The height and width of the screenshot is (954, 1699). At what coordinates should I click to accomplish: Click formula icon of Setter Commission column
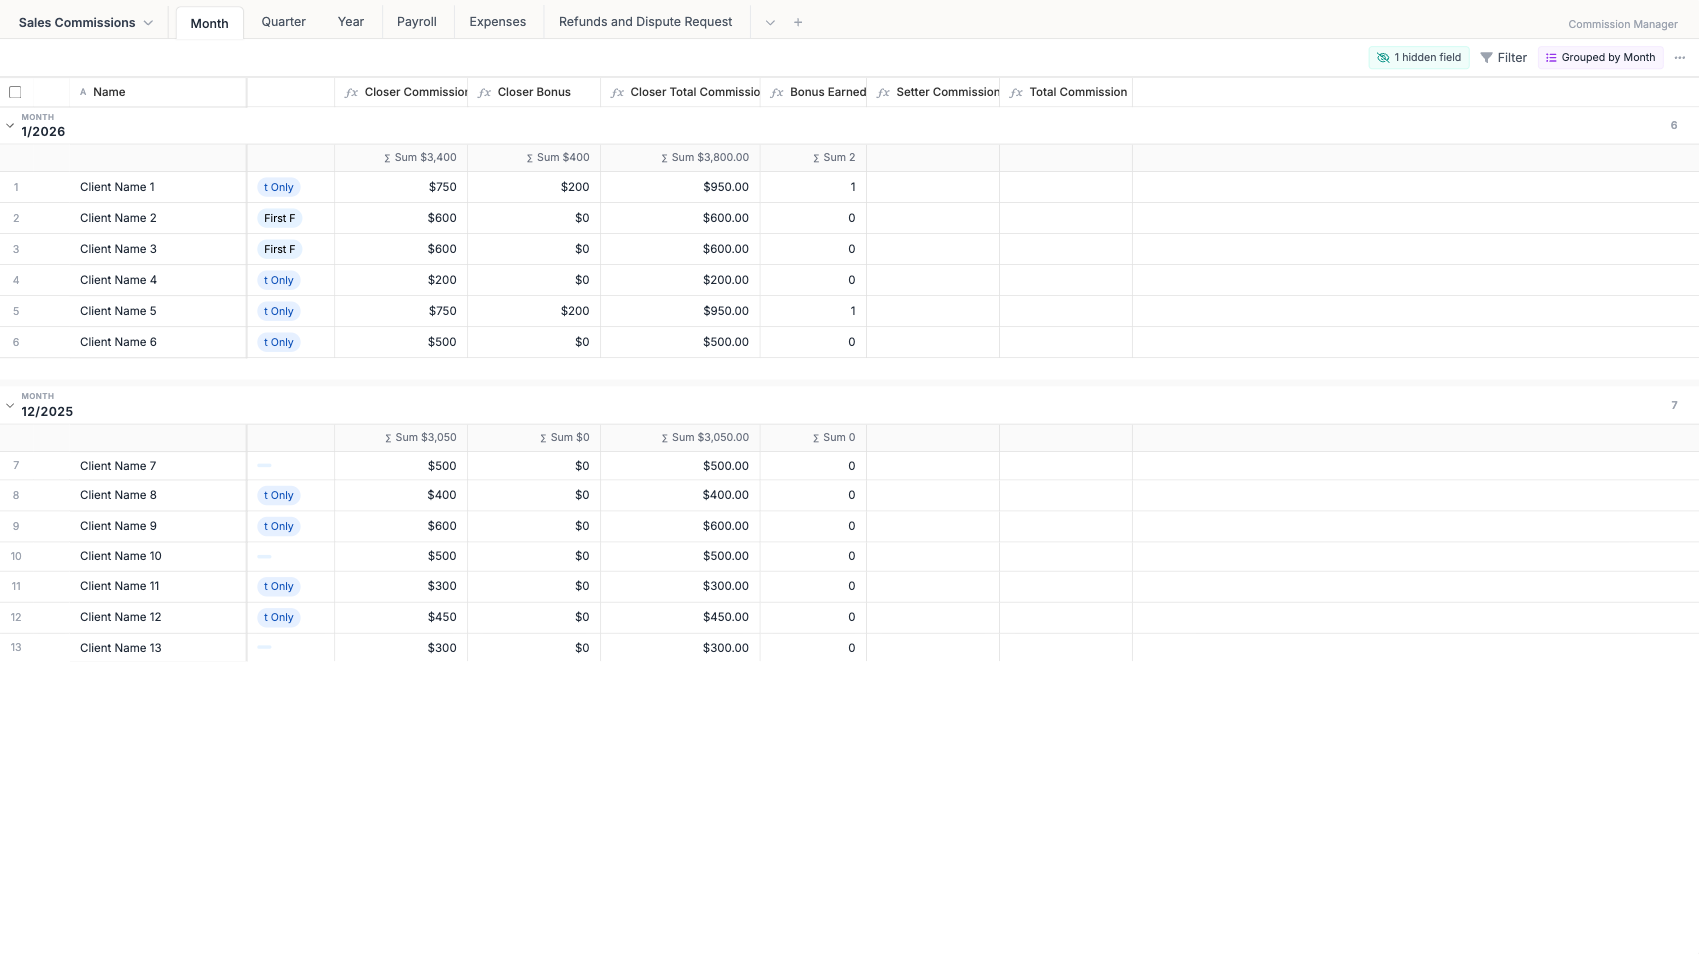coord(883,92)
